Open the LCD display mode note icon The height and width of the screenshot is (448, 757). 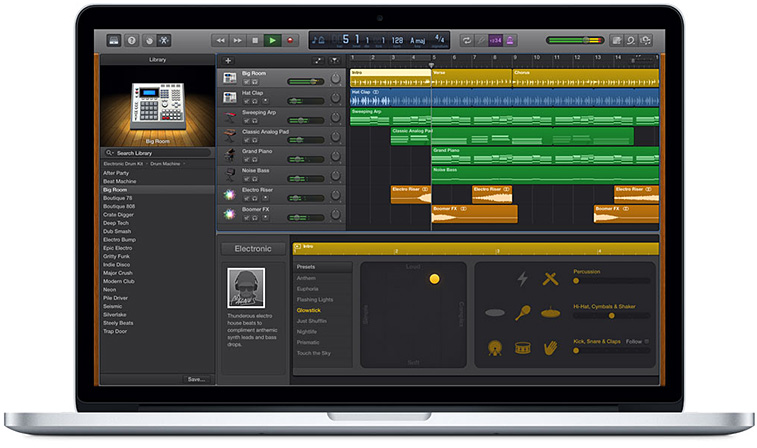click(x=318, y=40)
